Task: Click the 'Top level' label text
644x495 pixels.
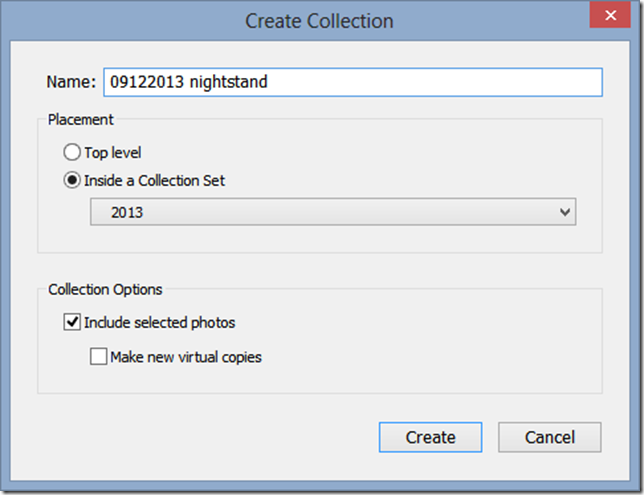Action: click(113, 153)
